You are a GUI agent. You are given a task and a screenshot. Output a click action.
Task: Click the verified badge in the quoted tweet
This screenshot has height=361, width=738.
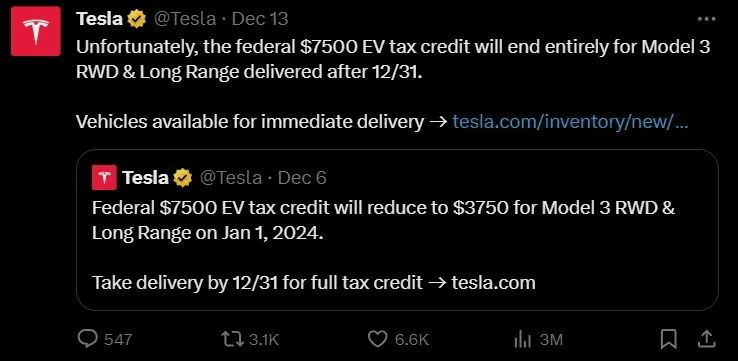click(x=183, y=177)
